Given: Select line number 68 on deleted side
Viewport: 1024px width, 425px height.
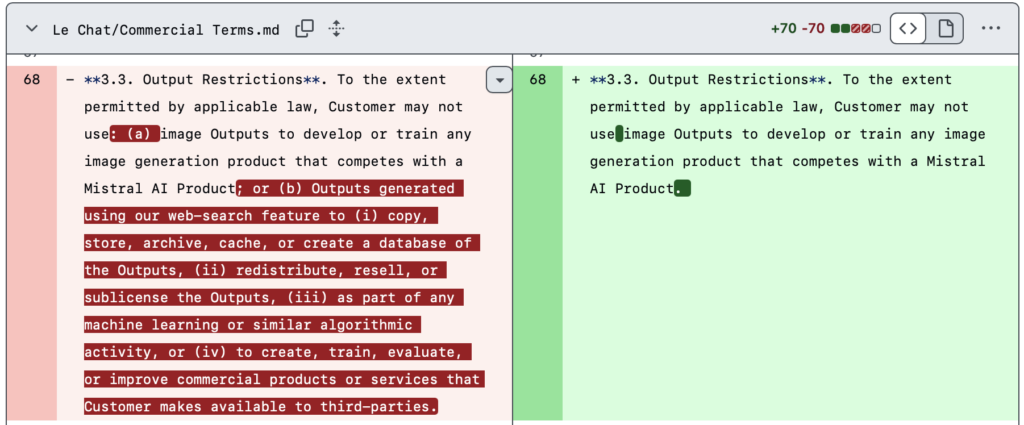Looking at the screenshot, I should pyautogui.click(x=32, y=80).
